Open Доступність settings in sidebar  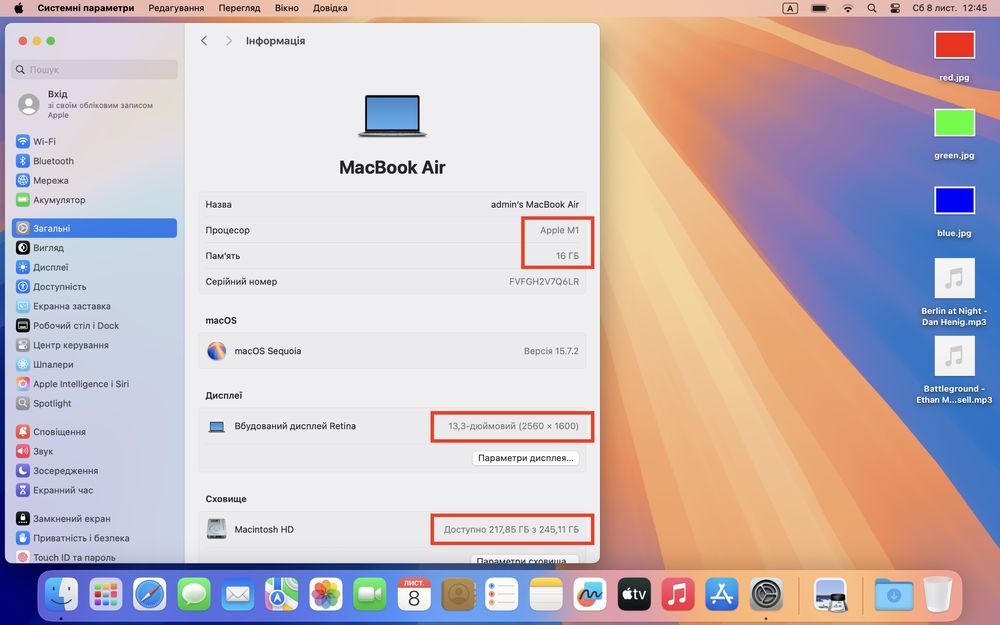click(94, 286)
